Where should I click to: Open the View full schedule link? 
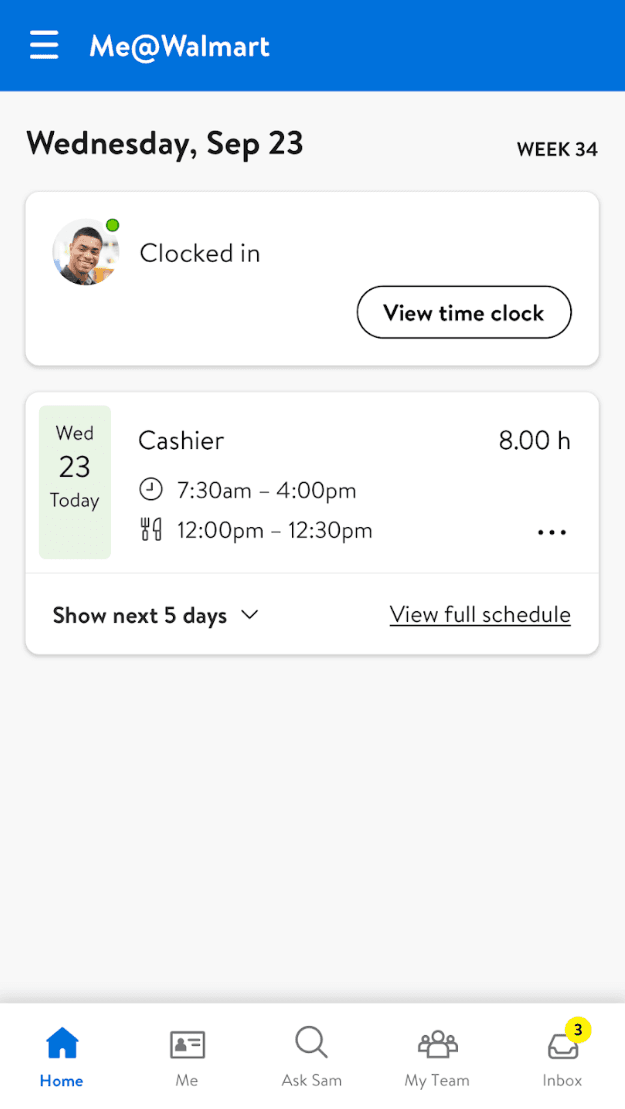(x=480, y=615)
